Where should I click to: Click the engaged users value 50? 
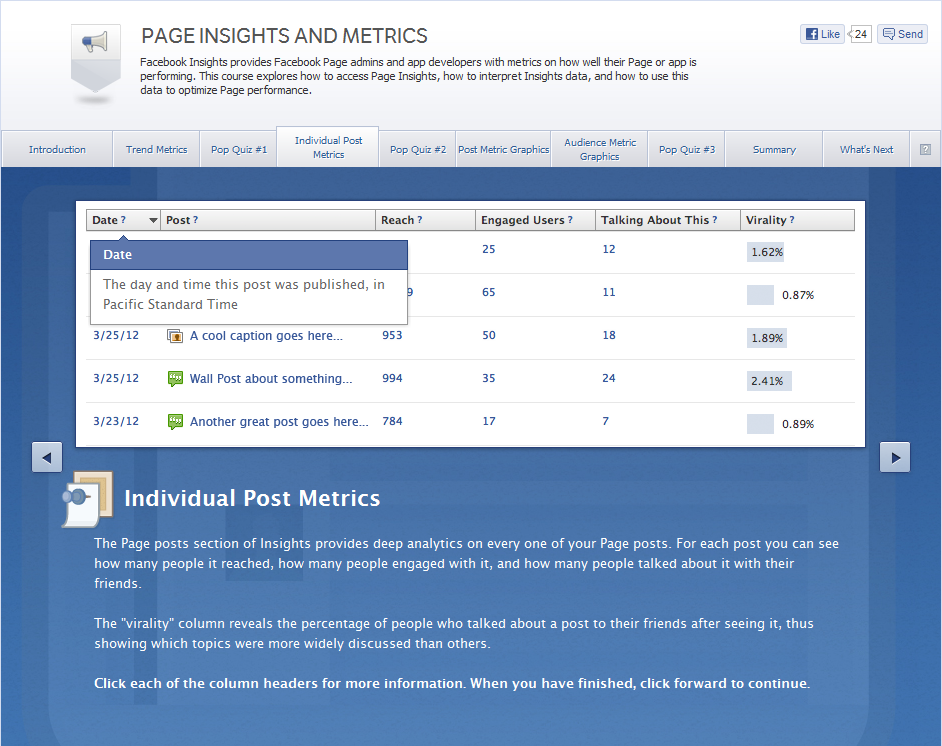pos(488,335)
